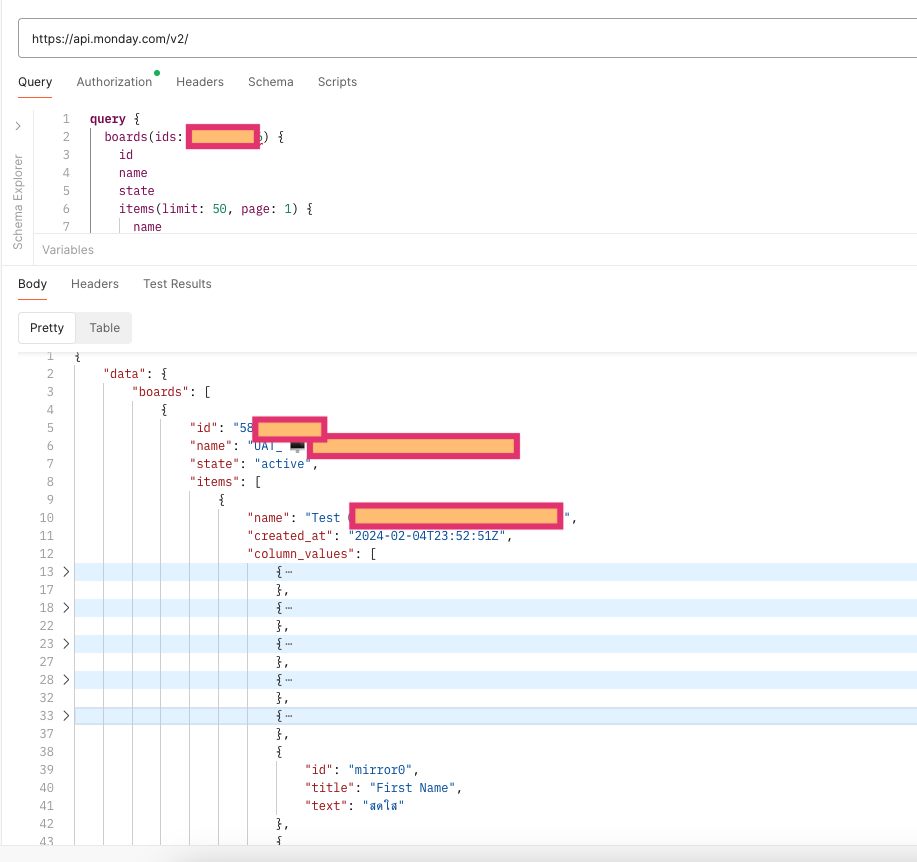Click the 'query' keyword on line 1
The height and width of the screenshot is (862, 917).
click(108, 119)
